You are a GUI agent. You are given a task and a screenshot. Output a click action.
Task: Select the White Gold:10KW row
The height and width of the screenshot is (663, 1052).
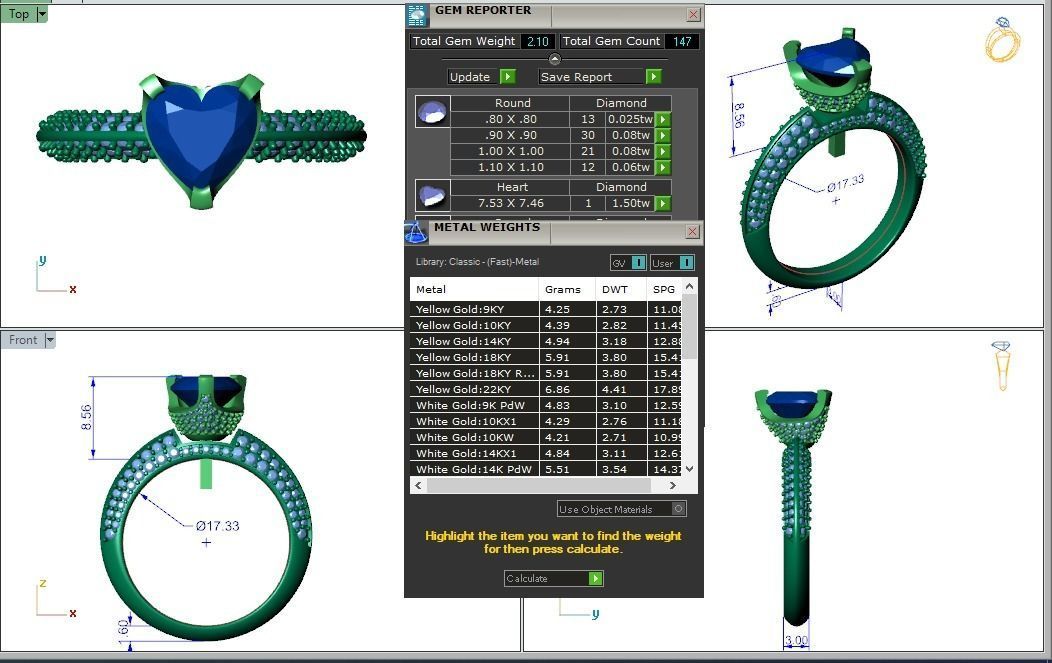click(545, 438)
